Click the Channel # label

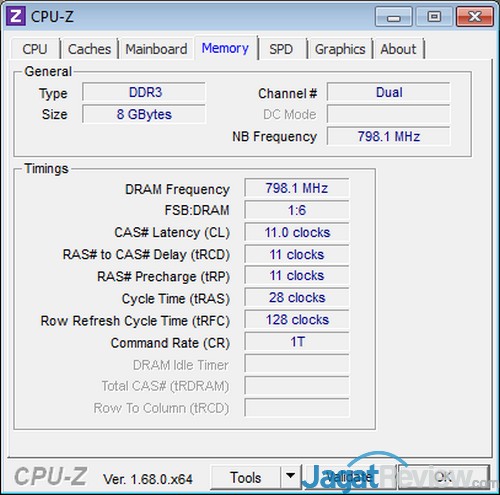[287, 94]
